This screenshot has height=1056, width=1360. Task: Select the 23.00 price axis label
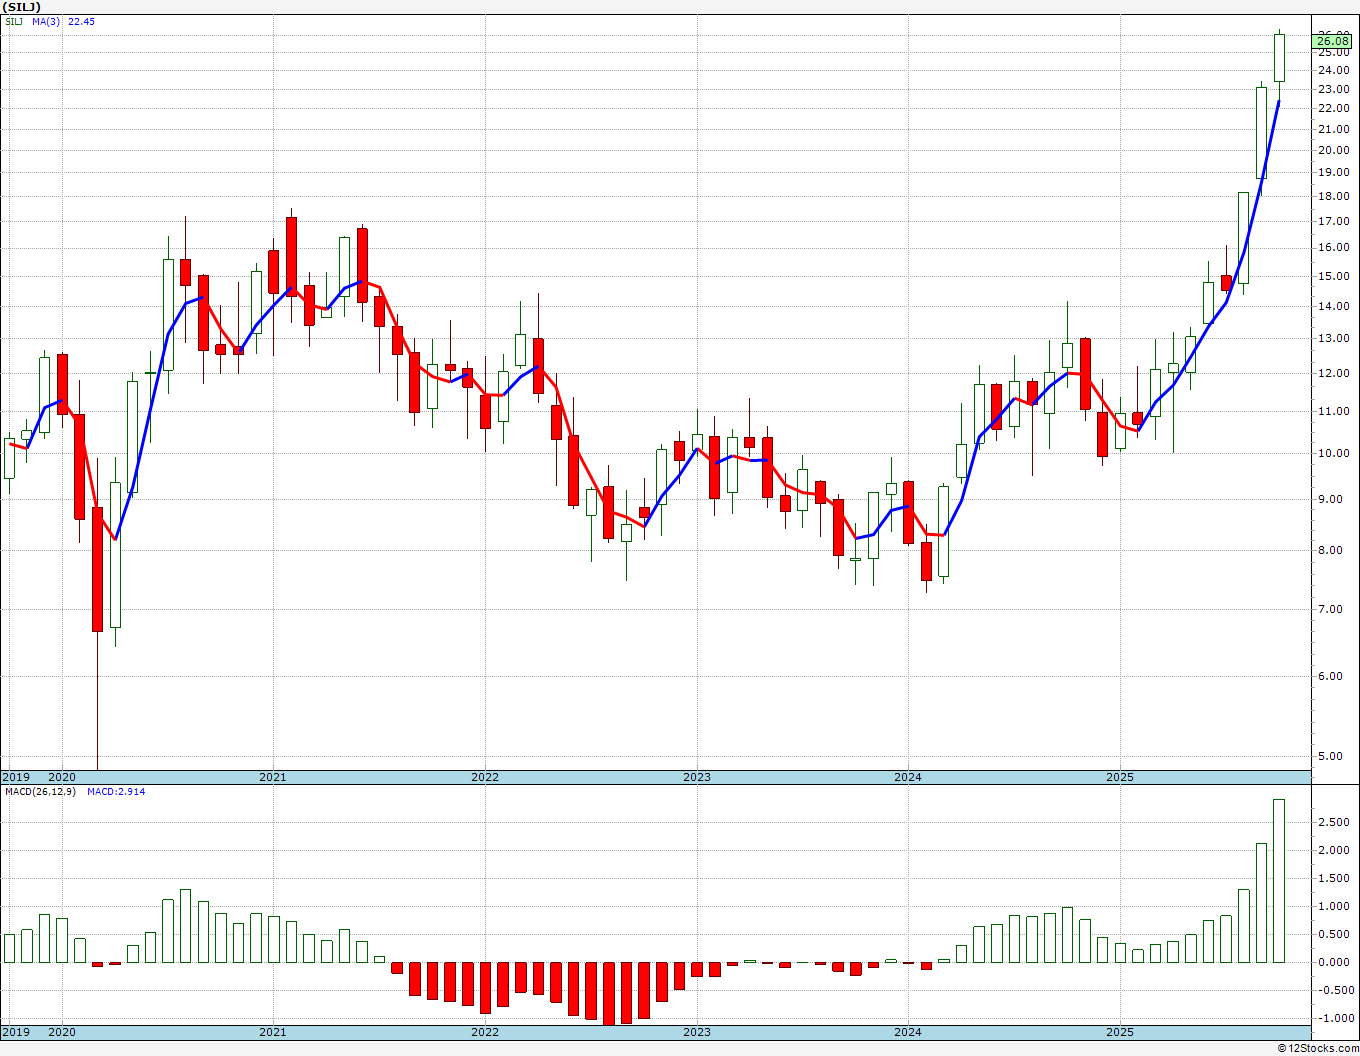point(1333,89)
